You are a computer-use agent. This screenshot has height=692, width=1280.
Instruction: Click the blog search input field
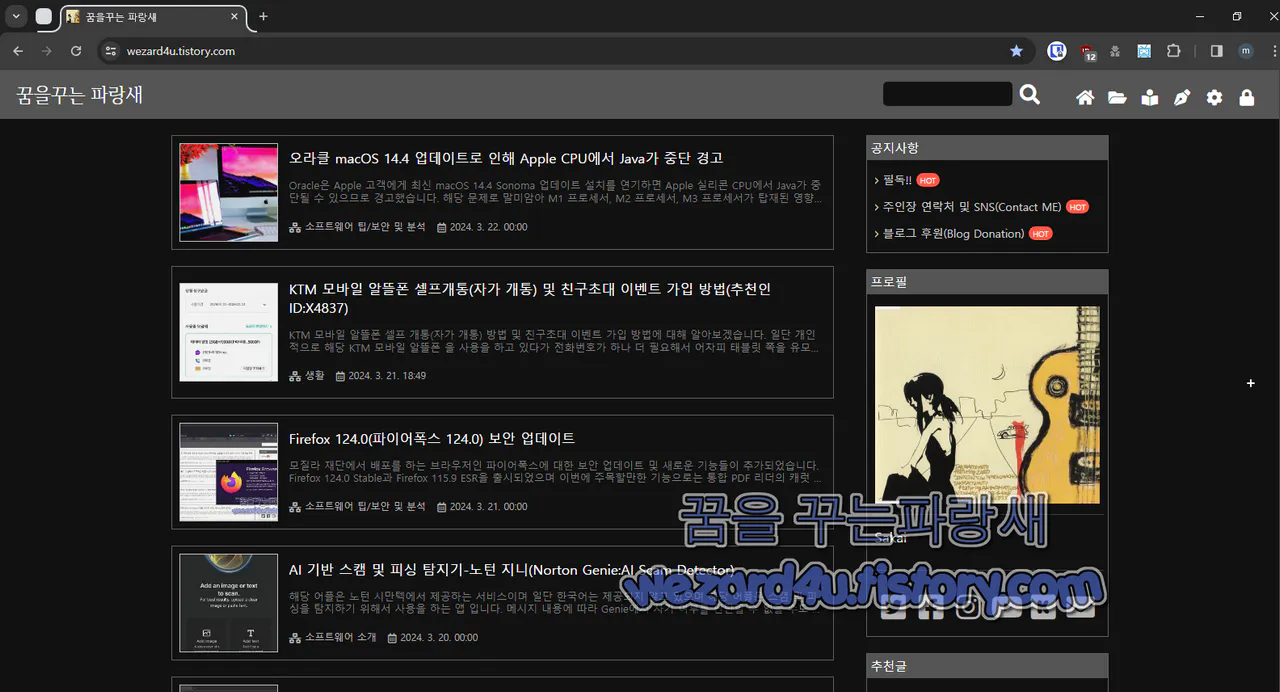pos(946,93)
